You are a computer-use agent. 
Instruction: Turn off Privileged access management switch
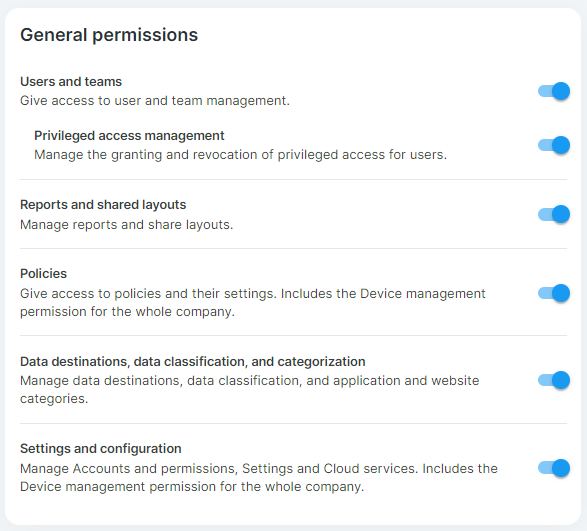554,145
